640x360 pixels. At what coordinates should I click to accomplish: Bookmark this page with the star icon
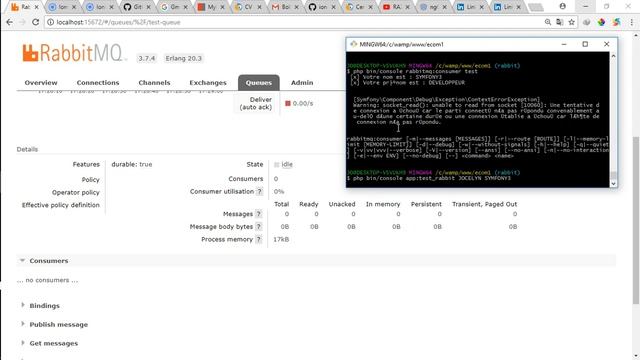571,22
